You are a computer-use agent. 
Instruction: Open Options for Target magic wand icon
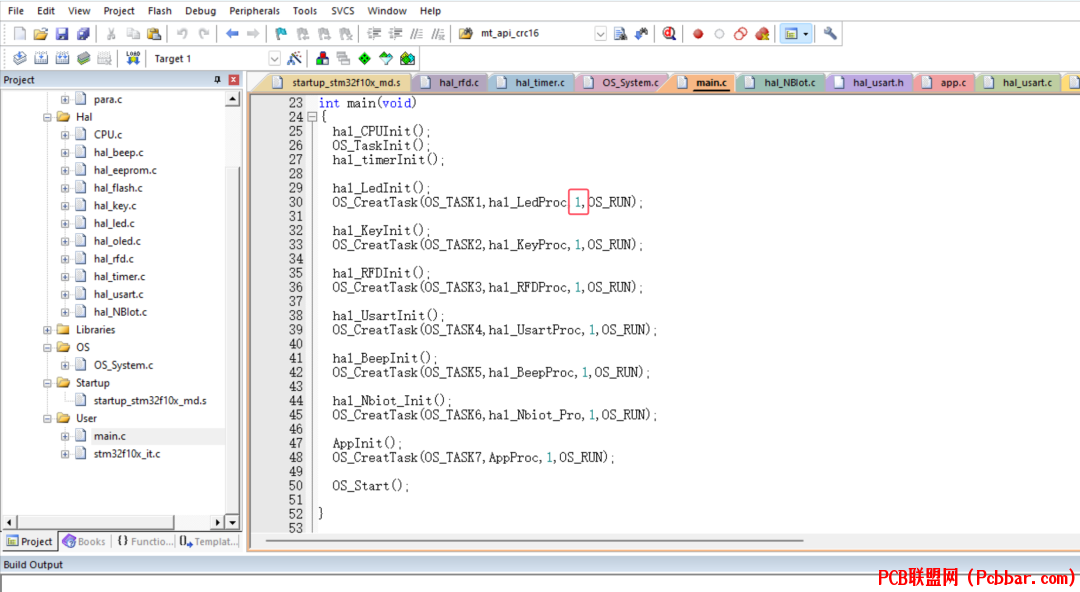[294, 59]
